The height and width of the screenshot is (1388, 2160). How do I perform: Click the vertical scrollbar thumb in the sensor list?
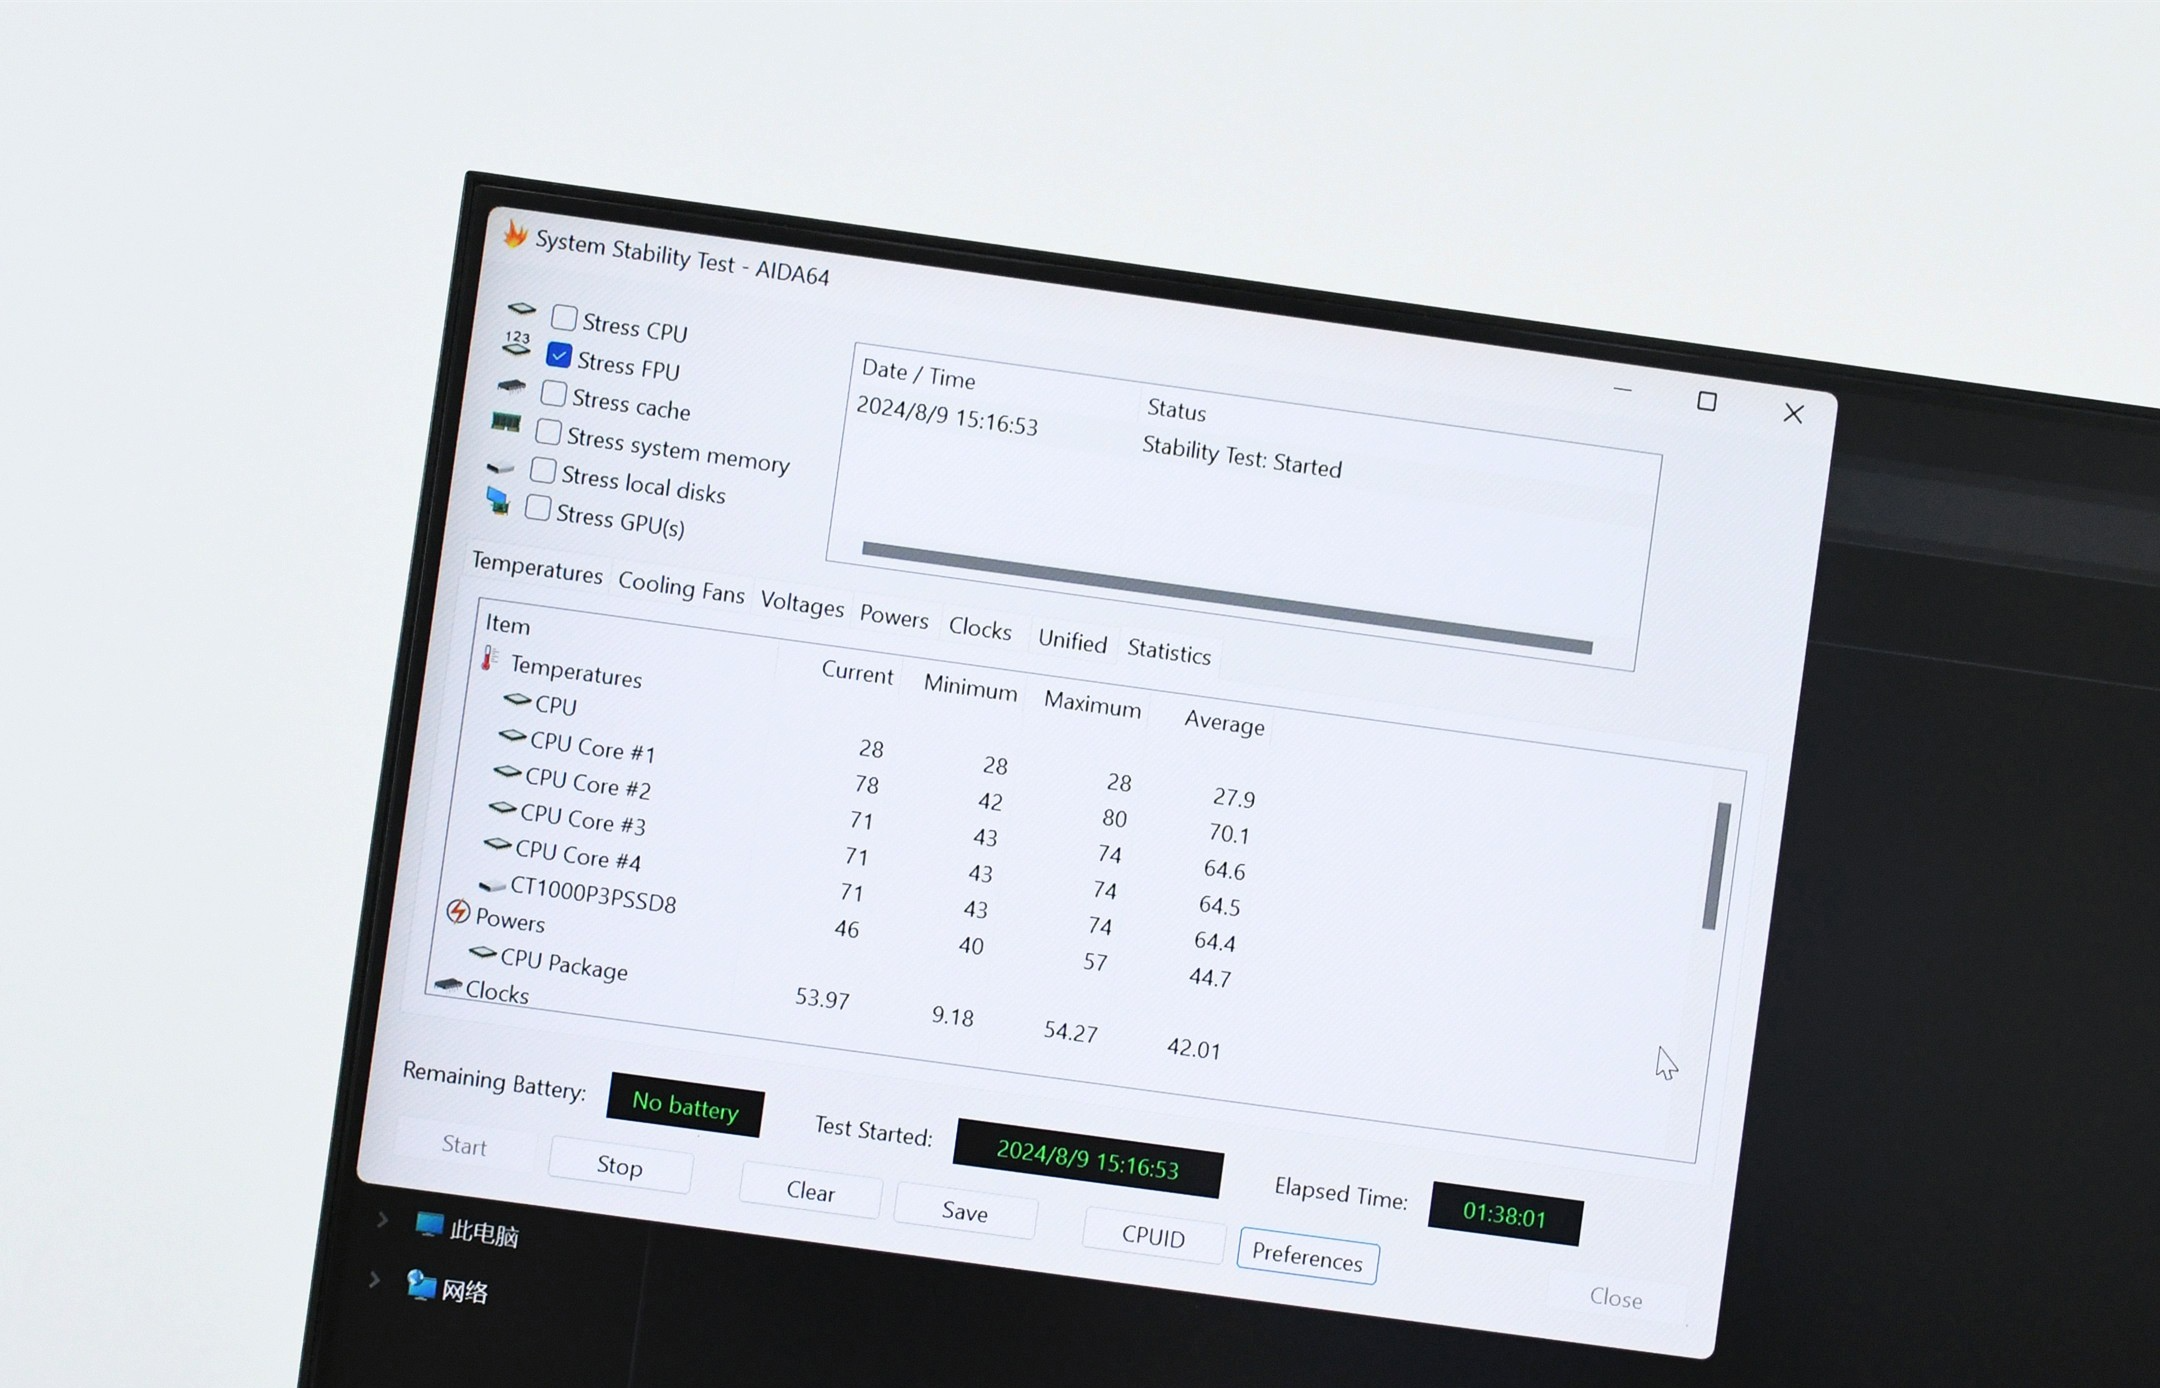click(1717, 867)
